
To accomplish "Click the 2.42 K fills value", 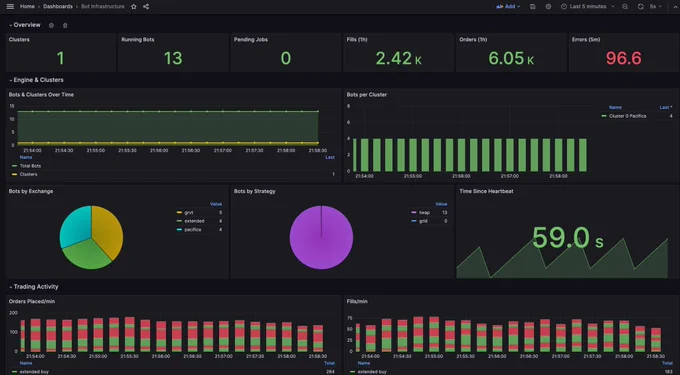I will [399, 59].
